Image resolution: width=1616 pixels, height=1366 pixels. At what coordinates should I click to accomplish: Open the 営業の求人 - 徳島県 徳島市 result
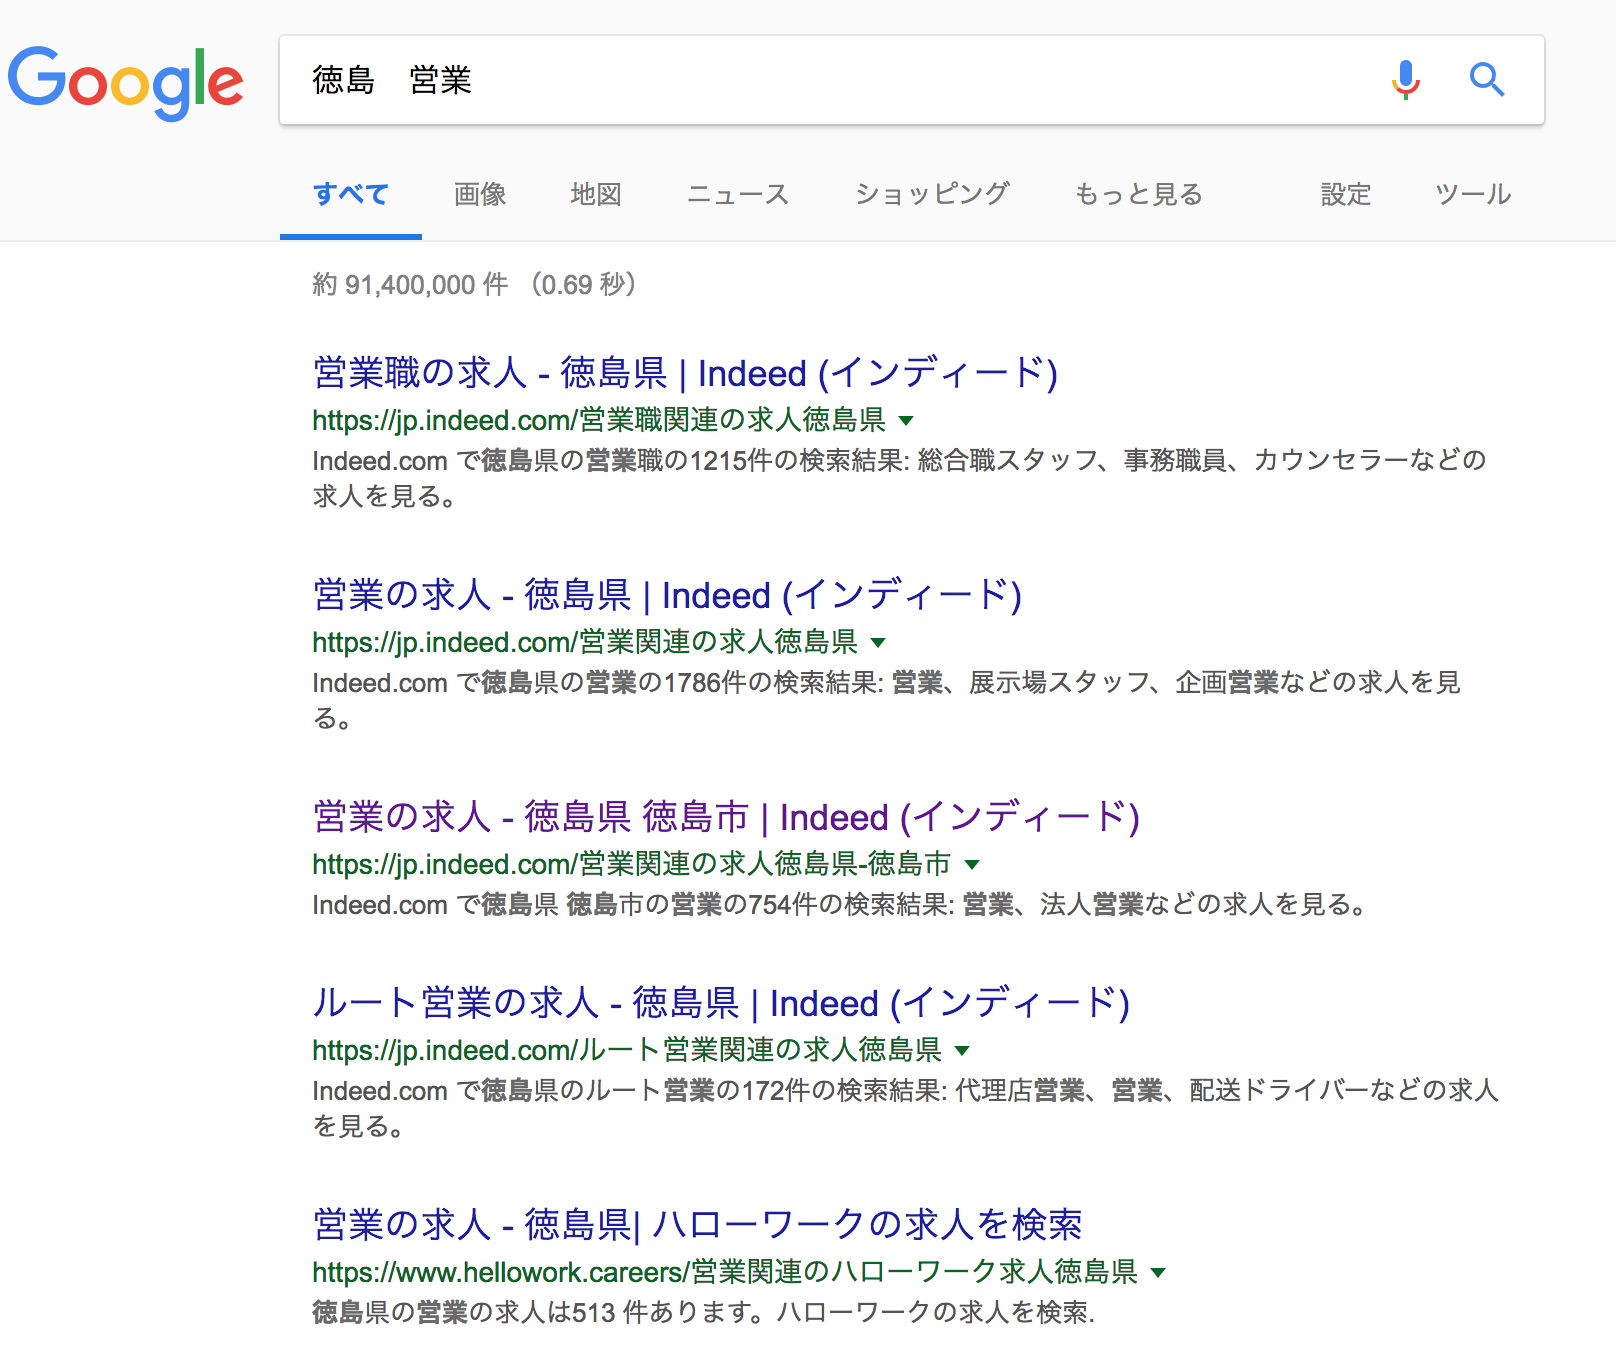(x=726, y=817)
